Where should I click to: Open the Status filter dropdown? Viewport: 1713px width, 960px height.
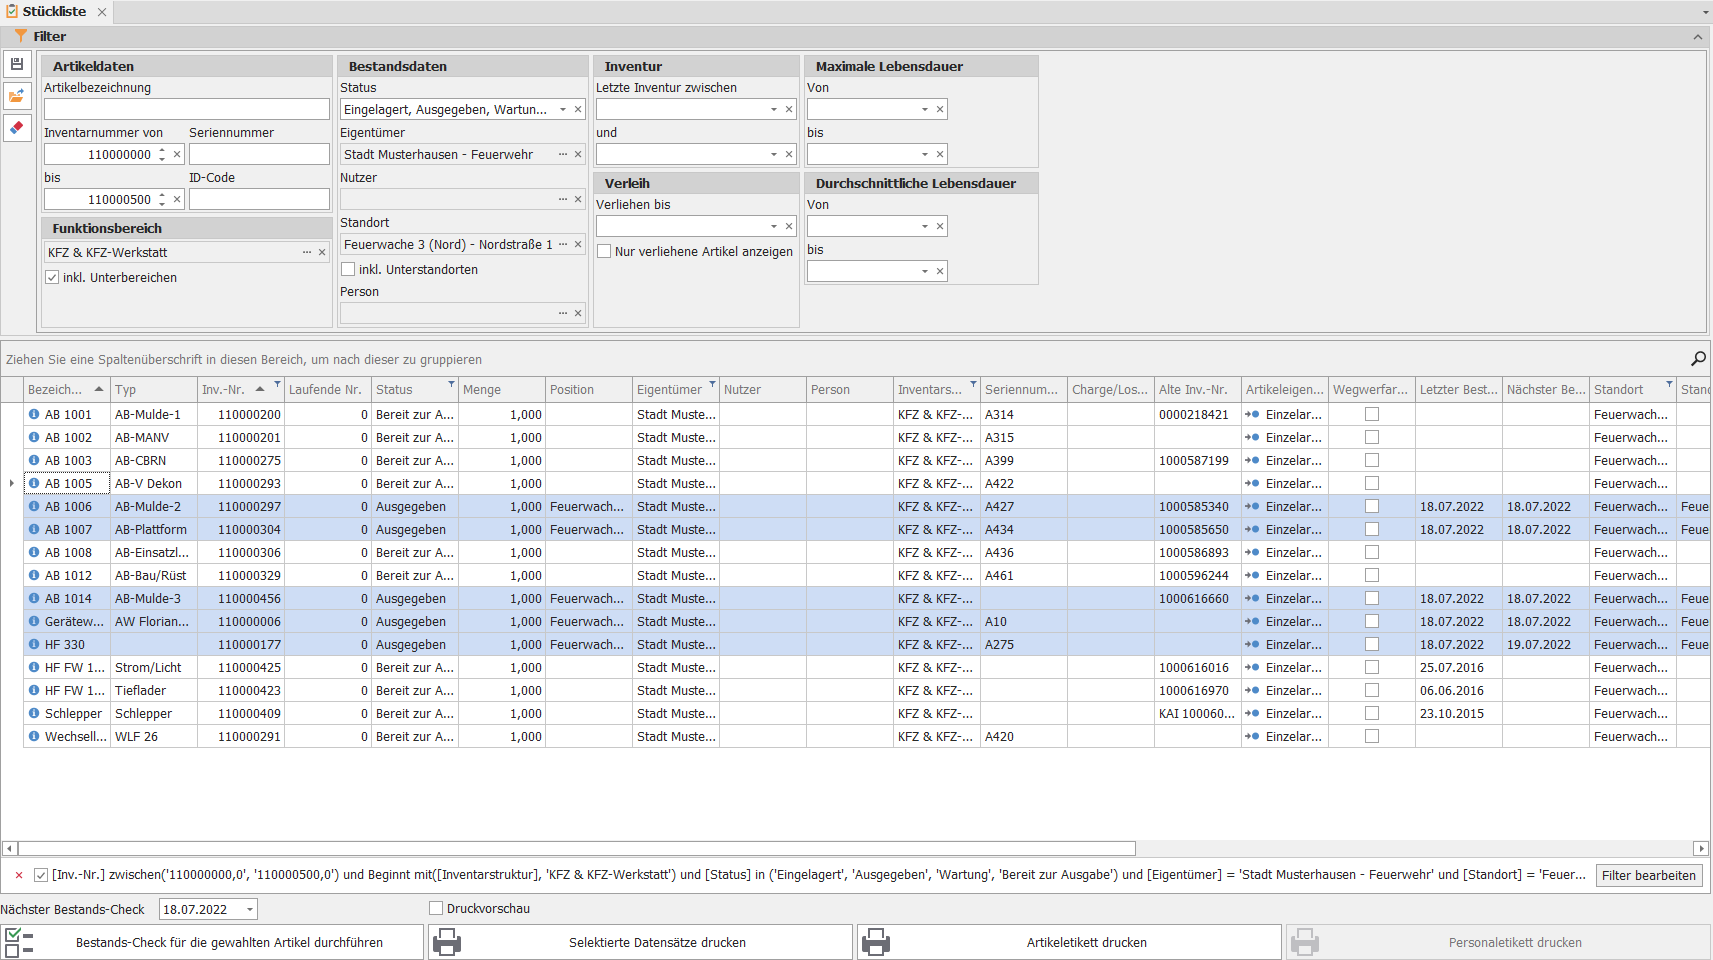pyautogui.click(x=563, y=110)
